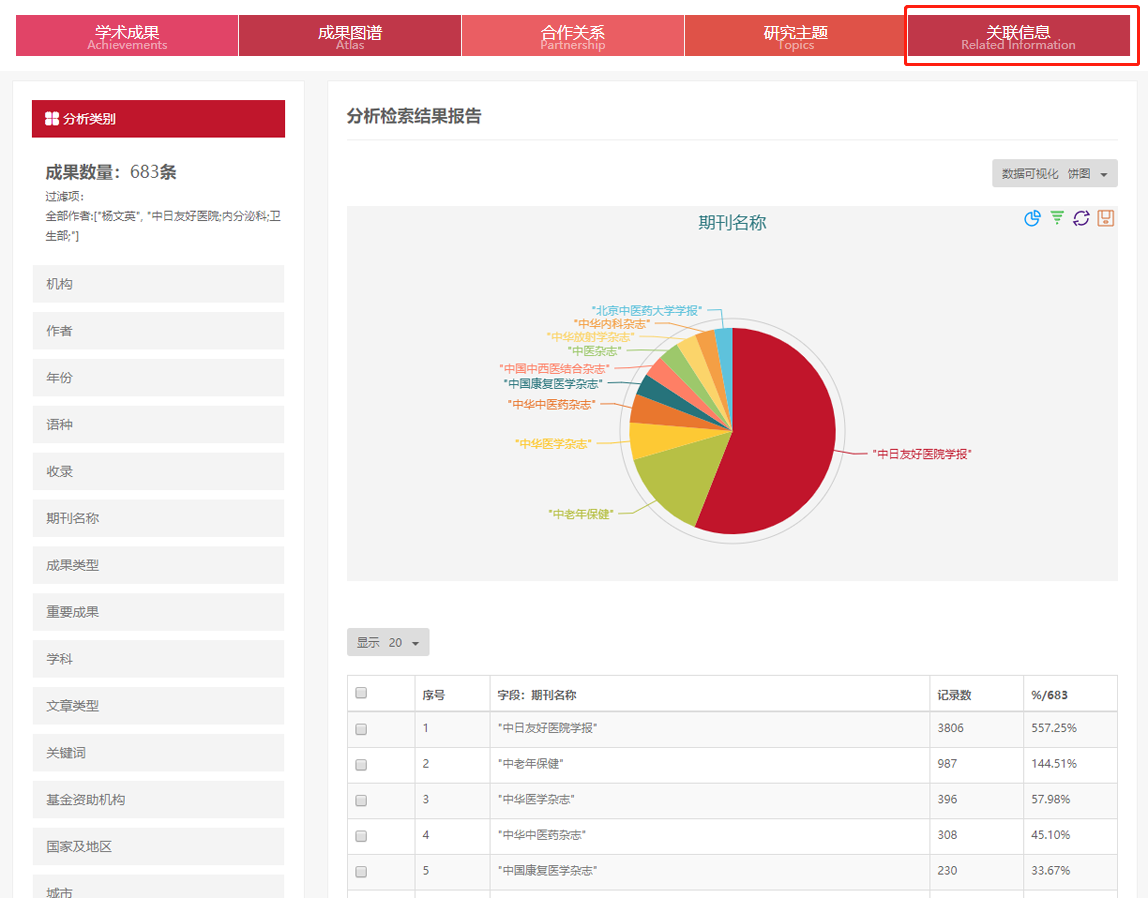Choose the 作者 analysis category
Image resolution: width=1148 pixels, height=898 pixels.
pyautogui.click(x=158, y=331)
